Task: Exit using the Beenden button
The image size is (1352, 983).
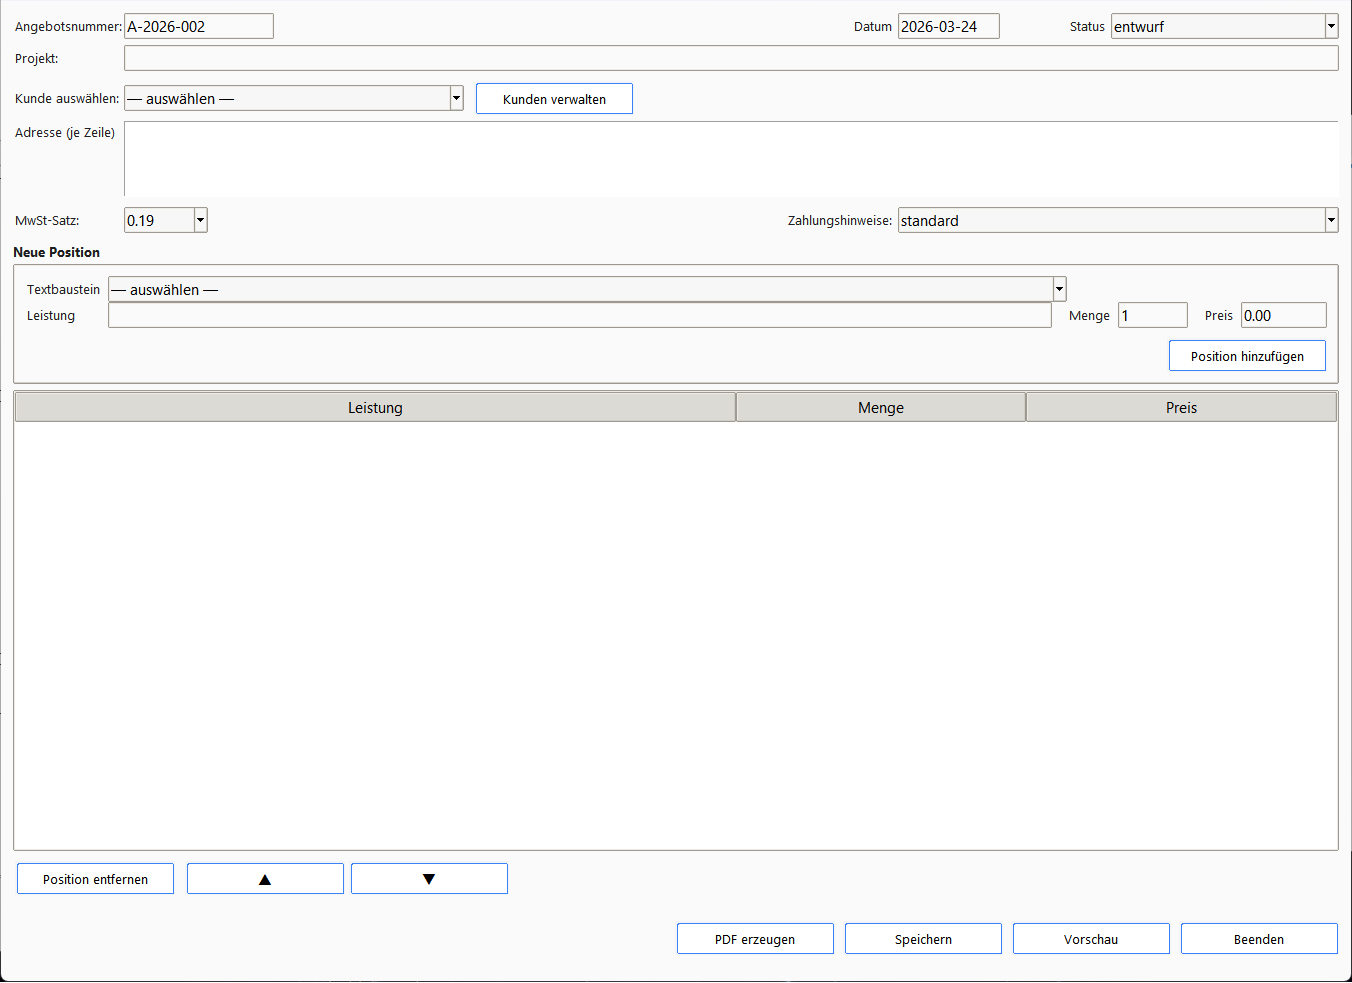Action: [1258, 939]
